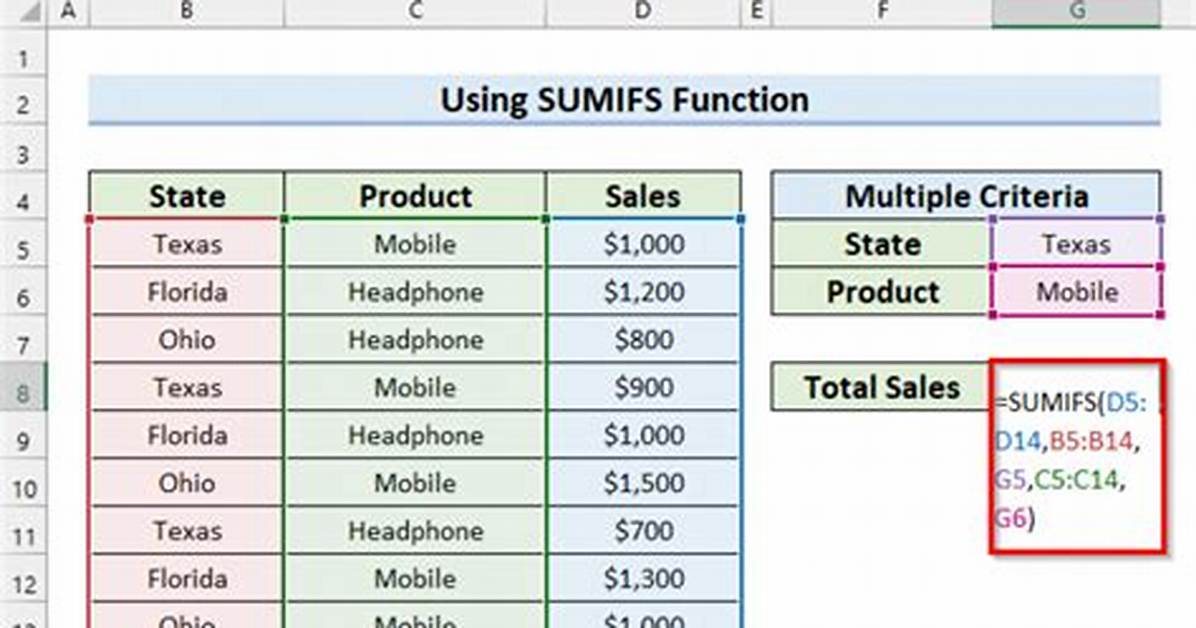Select cell C6 with Headphone
1196x628 pixels.
tap(415, 291)
